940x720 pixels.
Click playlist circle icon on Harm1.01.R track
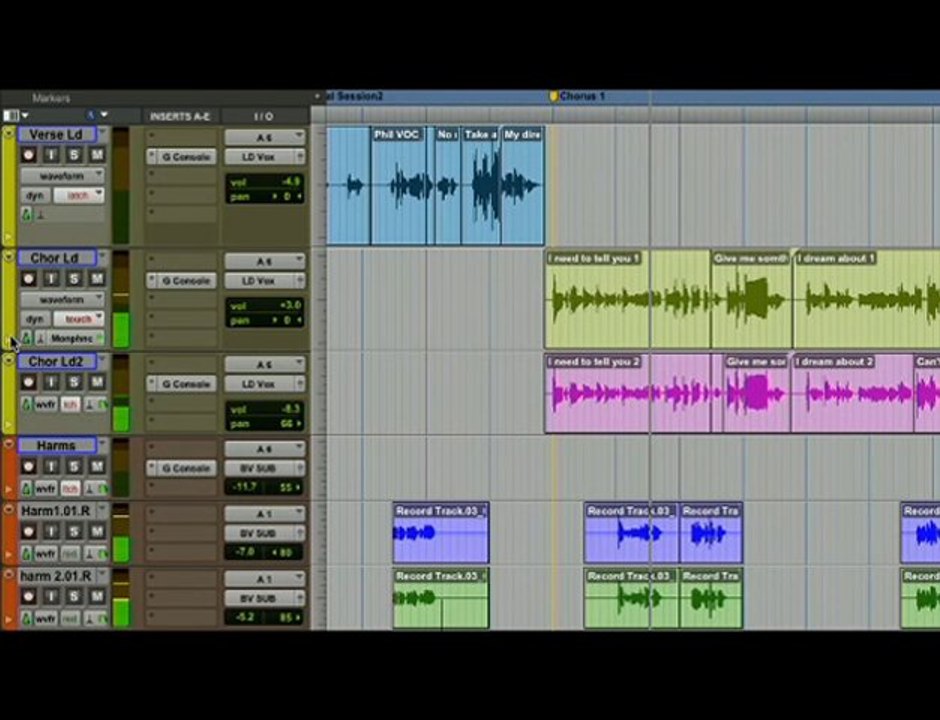[x=8, y=510]
